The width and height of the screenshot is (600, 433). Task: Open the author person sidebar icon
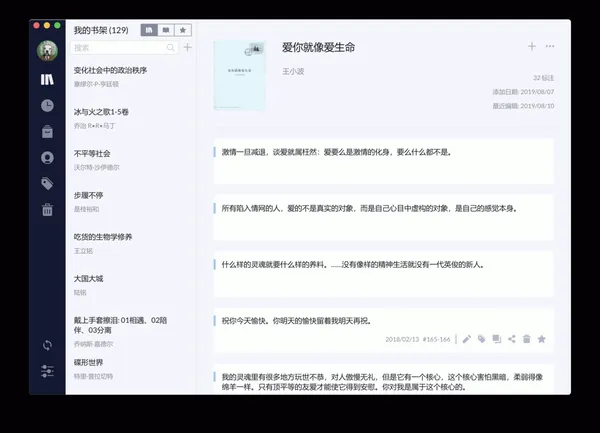point(47,158)
